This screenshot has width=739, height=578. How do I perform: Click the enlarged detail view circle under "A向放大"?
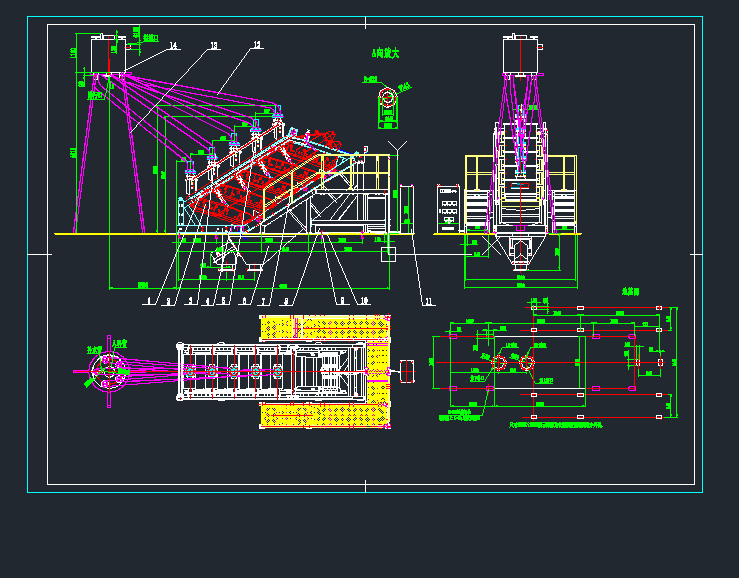387,98
